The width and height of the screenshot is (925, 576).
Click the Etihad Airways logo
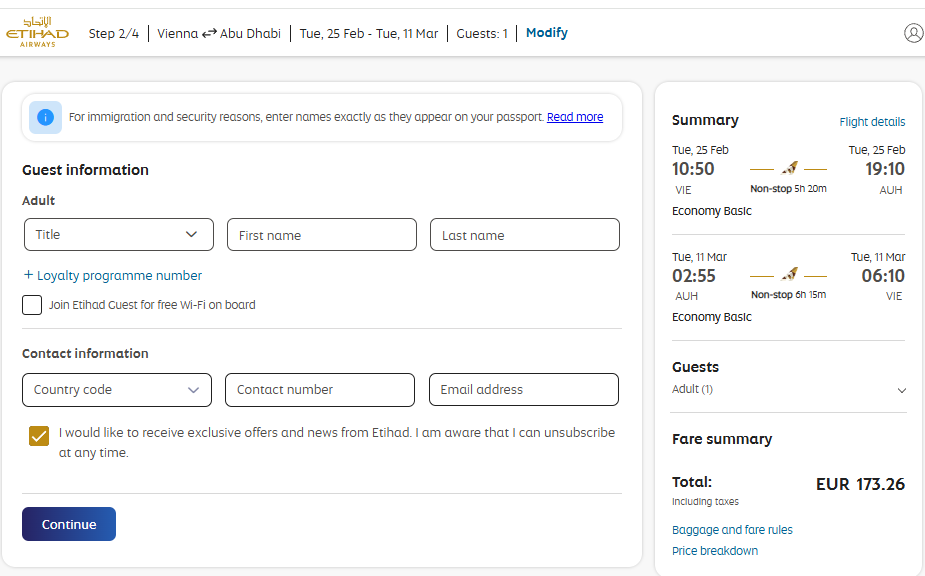(x=37, y=32)
